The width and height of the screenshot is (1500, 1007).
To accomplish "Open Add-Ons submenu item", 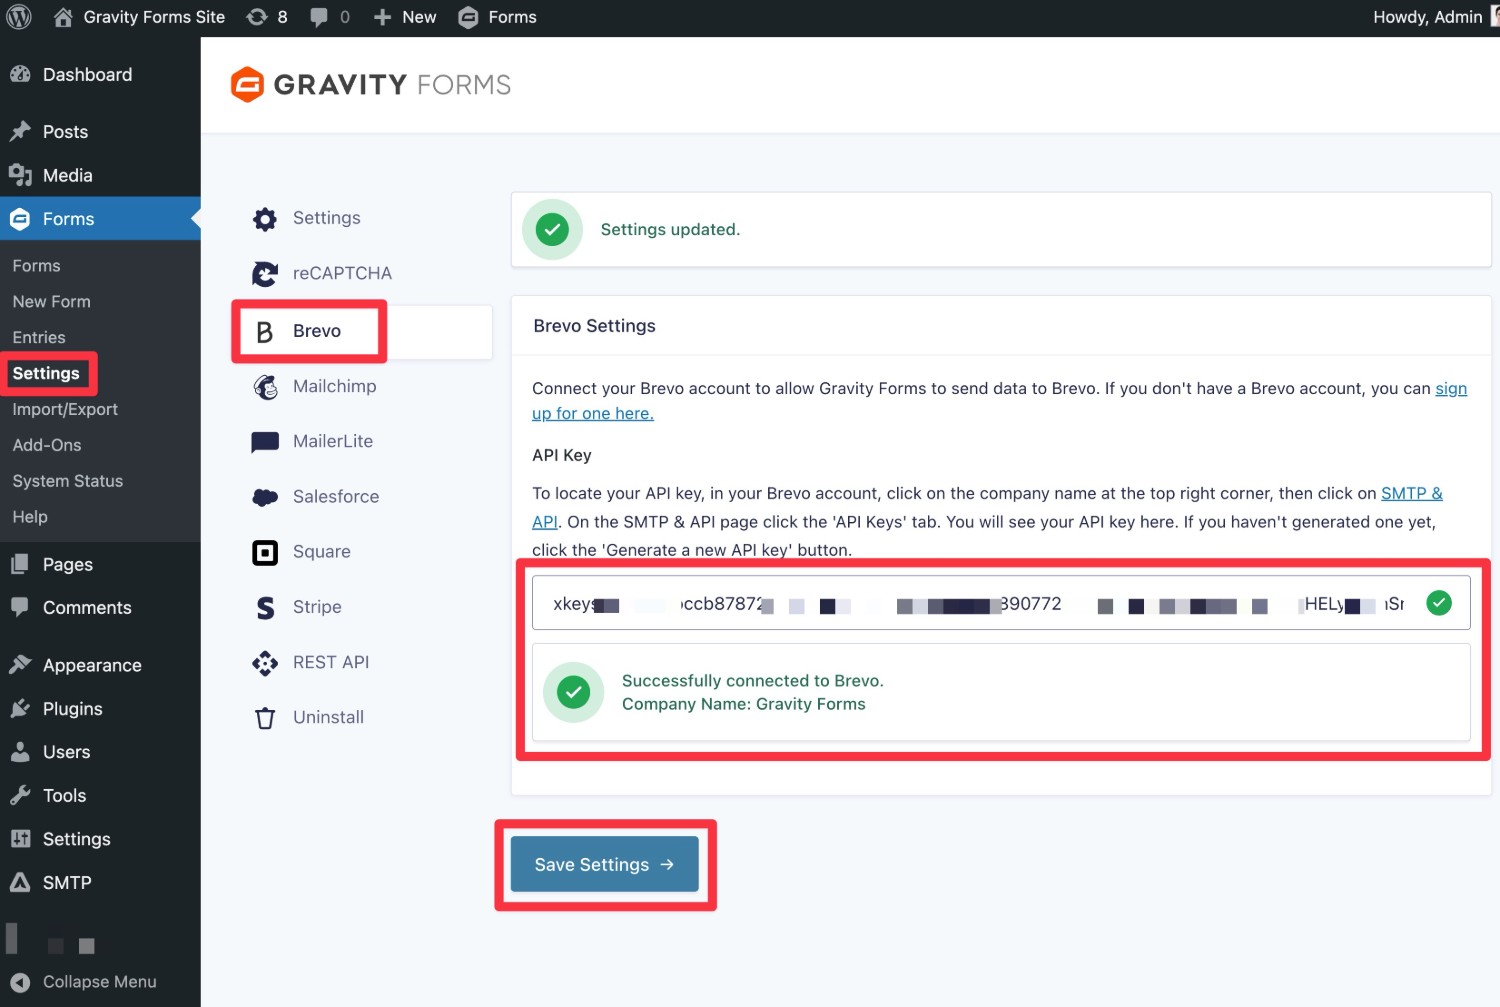I will 47,446.
